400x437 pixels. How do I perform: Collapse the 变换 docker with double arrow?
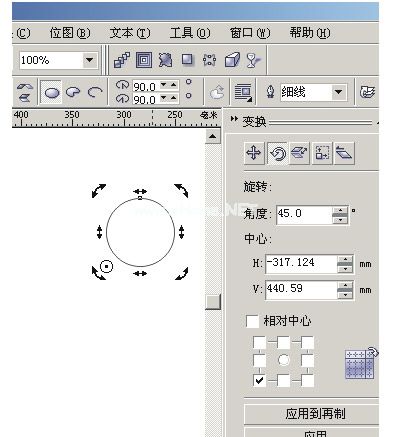234,119
